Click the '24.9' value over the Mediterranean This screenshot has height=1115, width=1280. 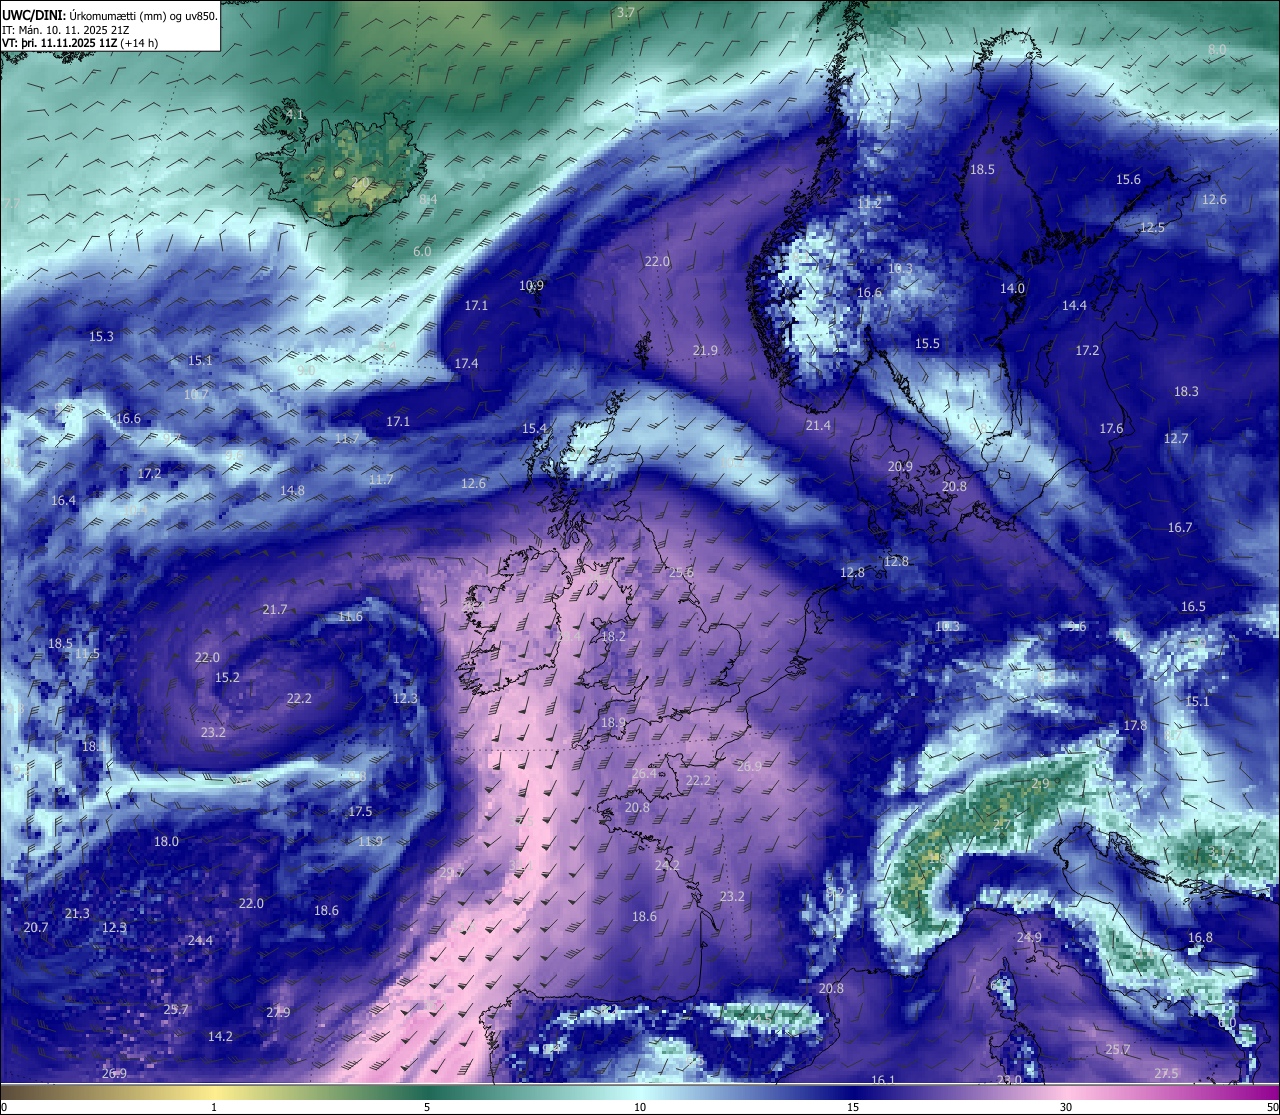point(1029,937)
